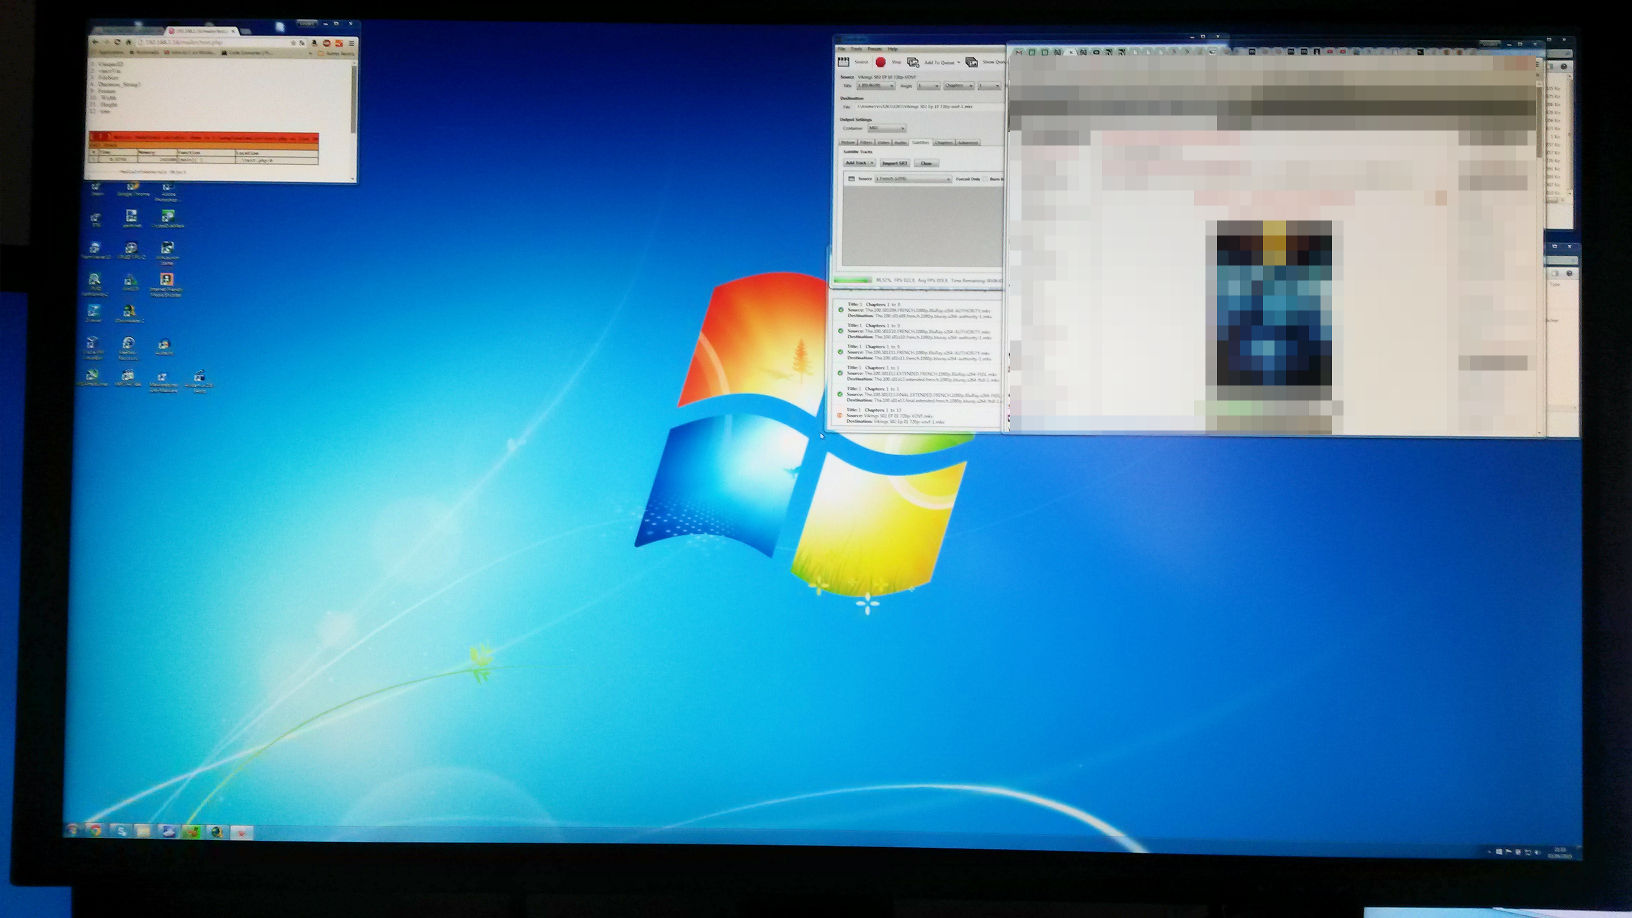1632x918 pixels.
Task: Click the red Stop encode button
Action: pos(881,62)
